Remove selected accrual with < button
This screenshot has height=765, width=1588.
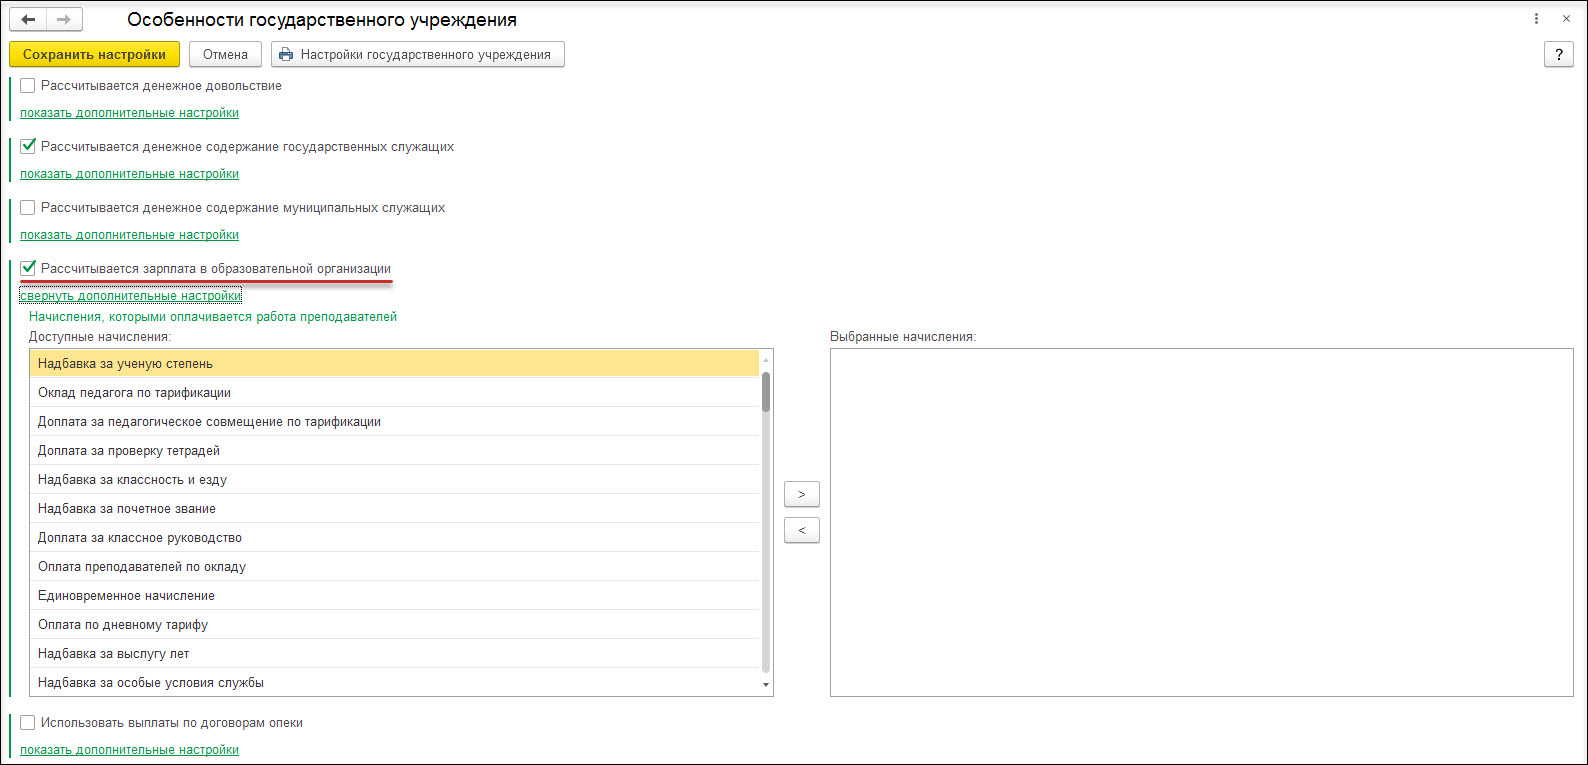[802, 530]
